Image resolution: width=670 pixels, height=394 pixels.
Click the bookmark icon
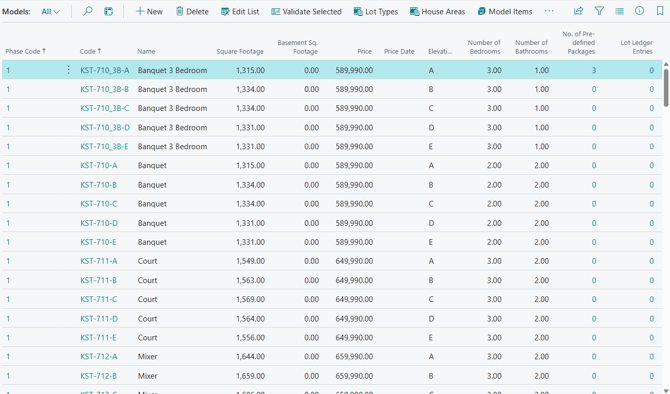[x=660, y=11]
